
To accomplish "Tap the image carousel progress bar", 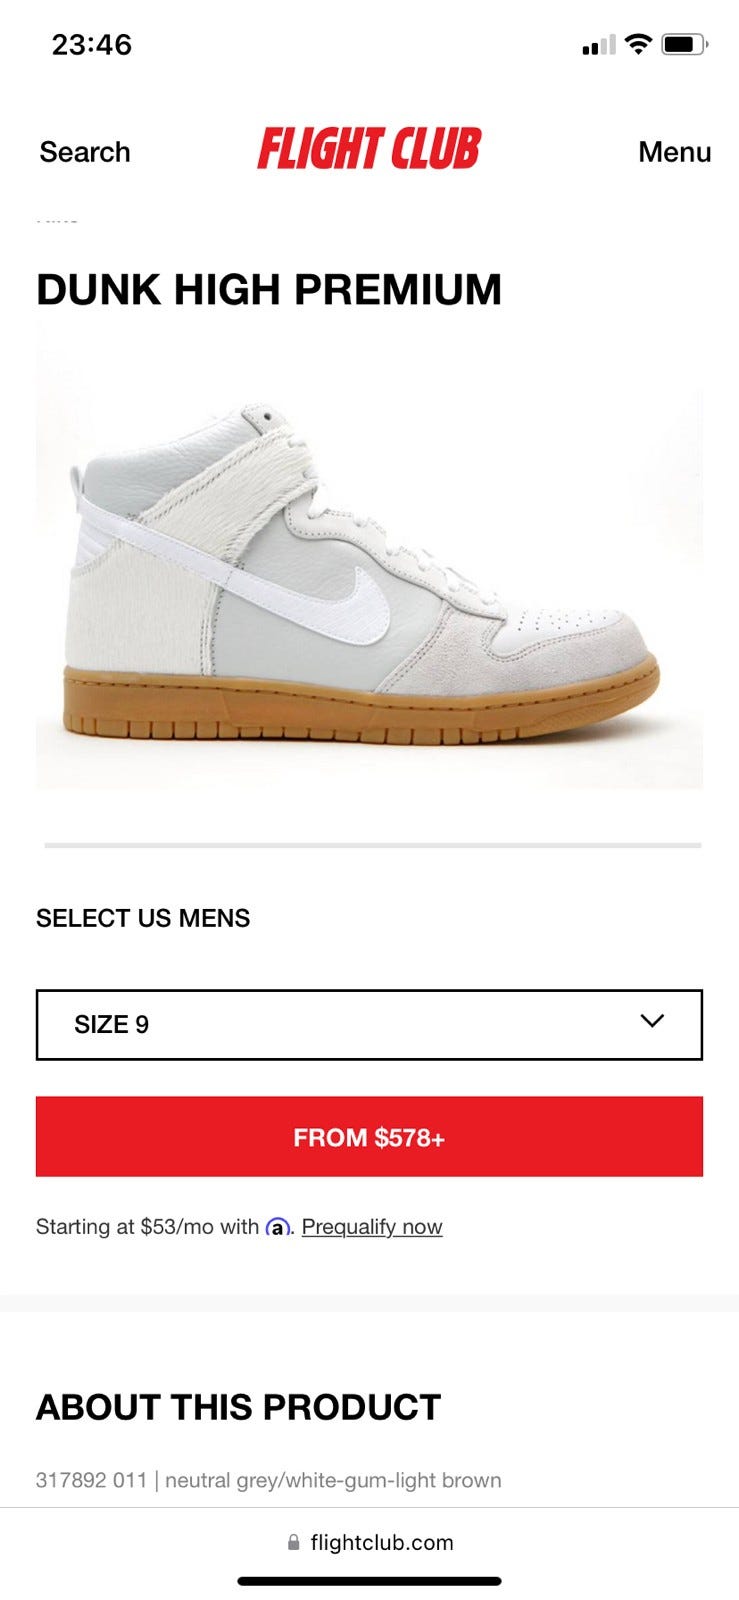I will pyautogui.click(x=373, y=845).
